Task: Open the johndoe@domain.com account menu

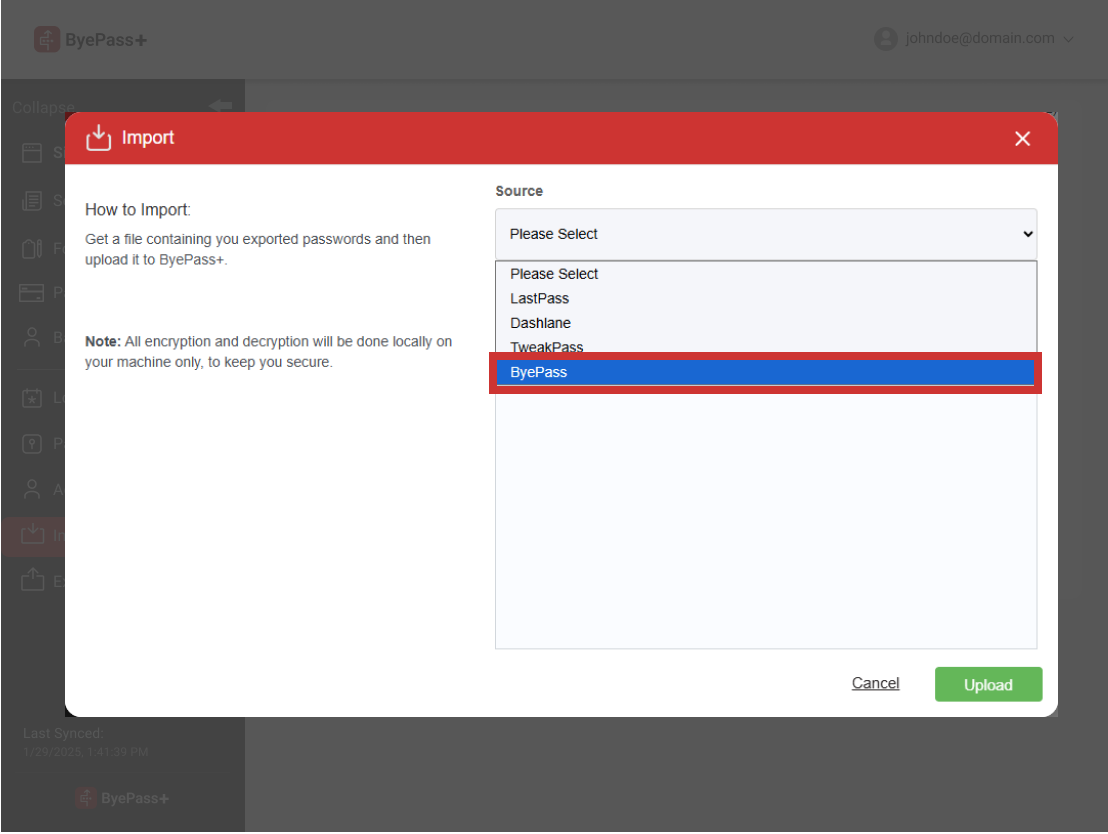Action: point(974,39)
